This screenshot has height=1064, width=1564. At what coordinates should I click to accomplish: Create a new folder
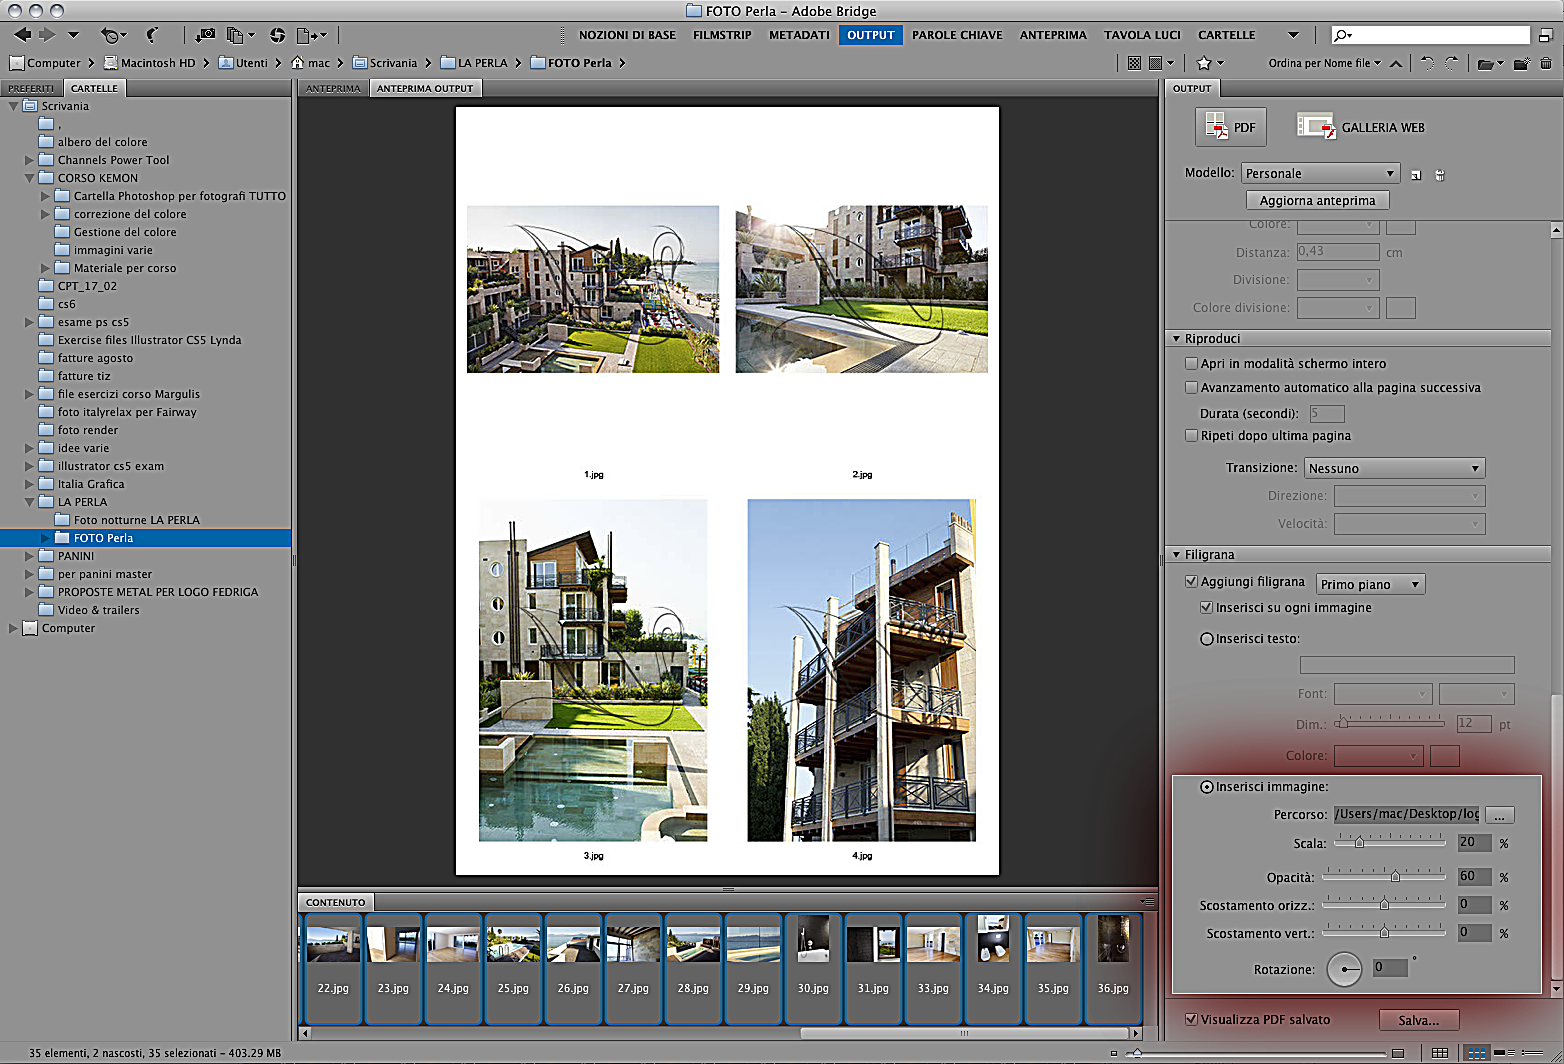click(1521, 64)
